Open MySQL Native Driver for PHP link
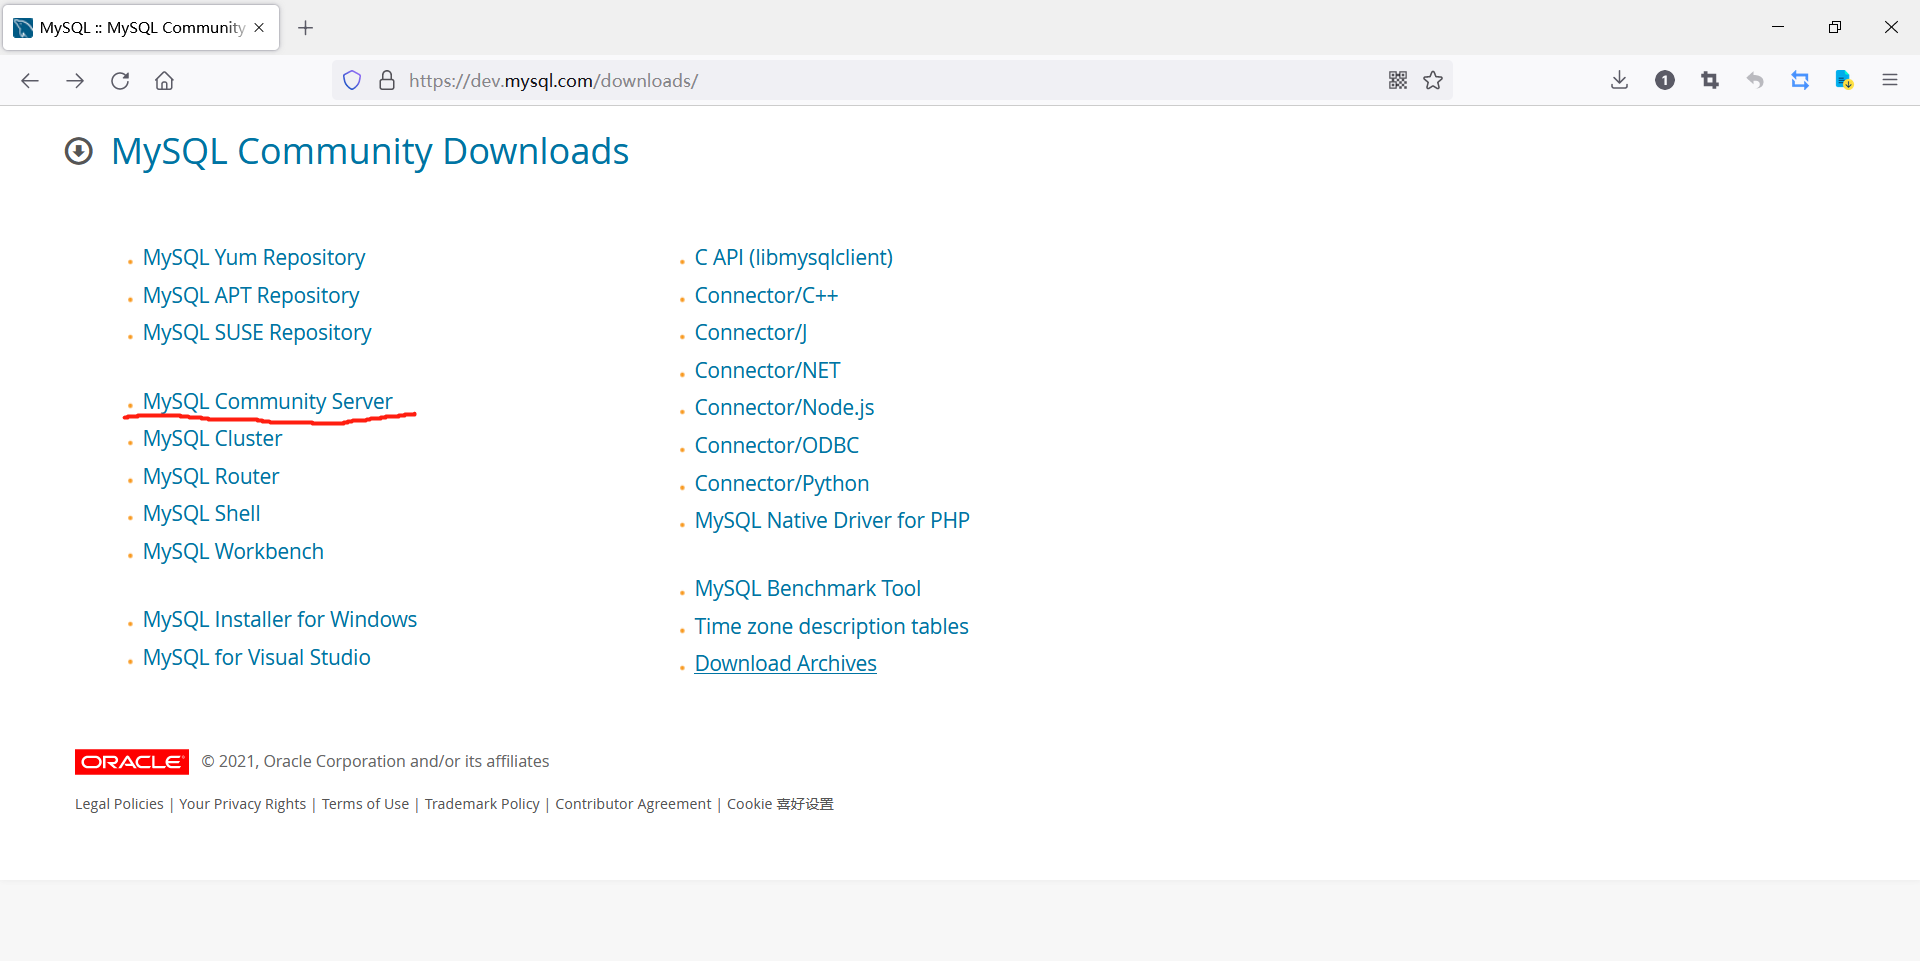Image resolution: width=1920 pixels, height=961 pixels. pyautogui.click(x=832, y=521)
